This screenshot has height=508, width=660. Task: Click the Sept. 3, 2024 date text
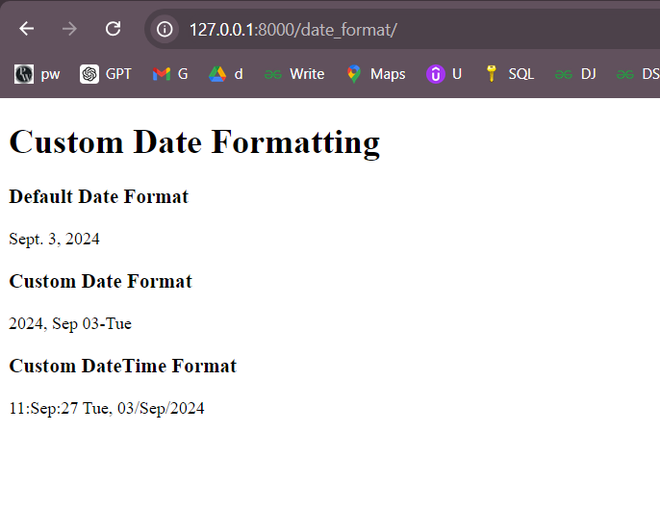(x=54, y=239)
